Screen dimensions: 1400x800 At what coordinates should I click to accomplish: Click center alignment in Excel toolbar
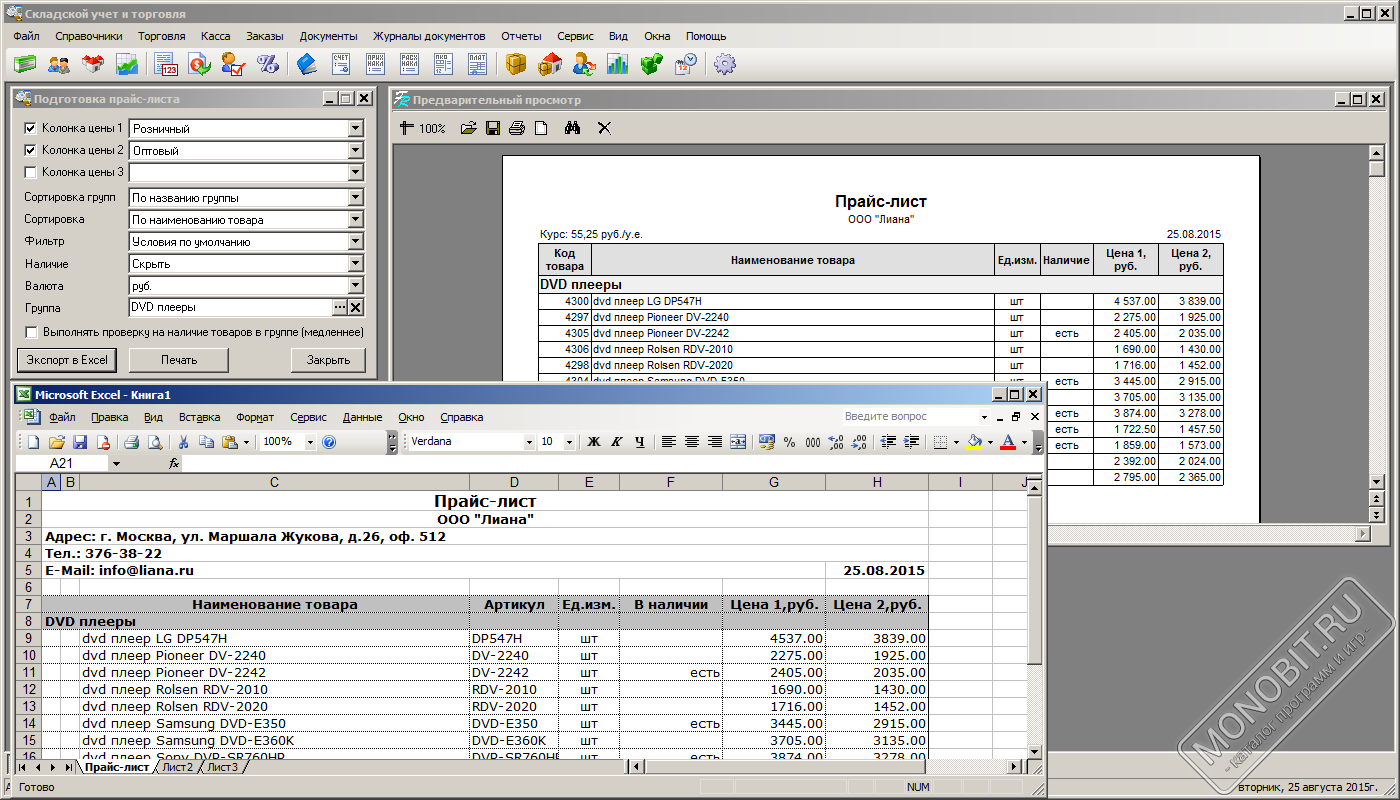pyautogui.click(x=692, y=442)
